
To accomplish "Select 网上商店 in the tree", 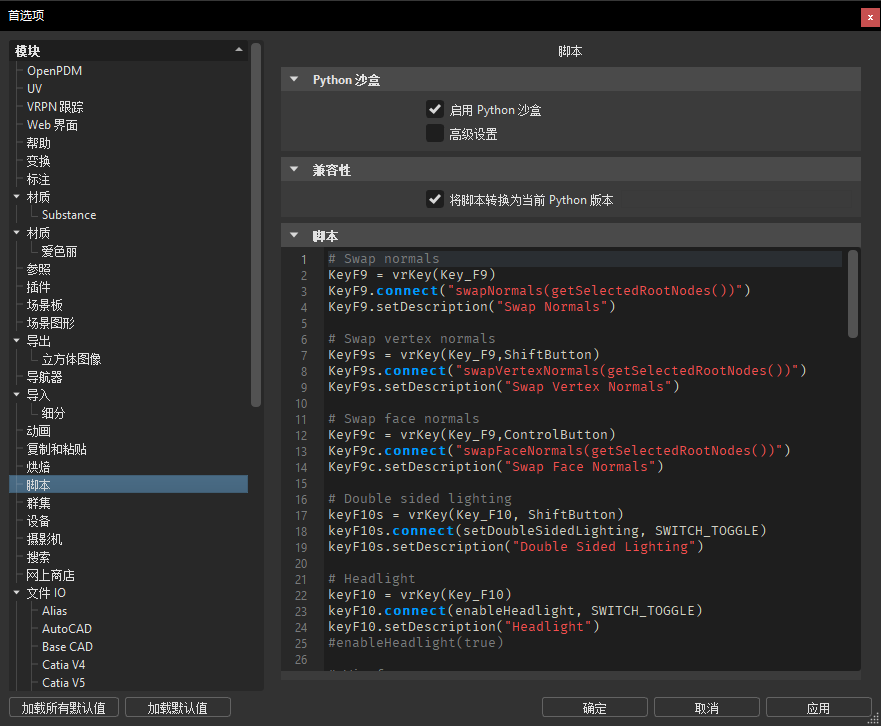I will [x=51, y=574].
